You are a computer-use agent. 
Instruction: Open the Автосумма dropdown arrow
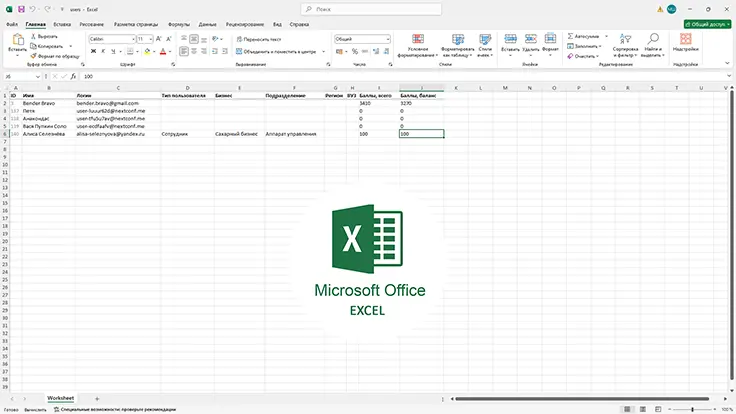tap(606, 36)
